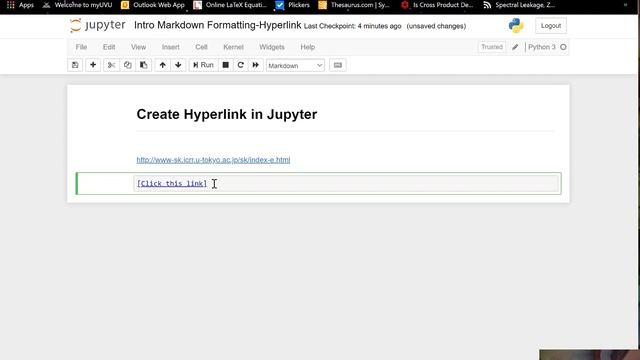Viewport: 640px width, 360px height.
Task: Open the u-tokyo hyperlink
Action: click(213, 160)
